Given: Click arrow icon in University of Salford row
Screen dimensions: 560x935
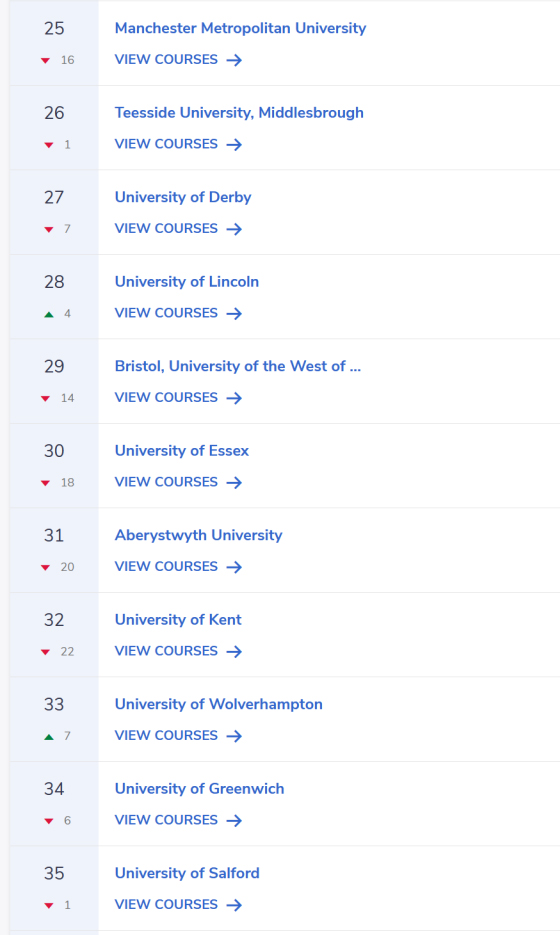Looking at the screenshot, I should point(234,905).
